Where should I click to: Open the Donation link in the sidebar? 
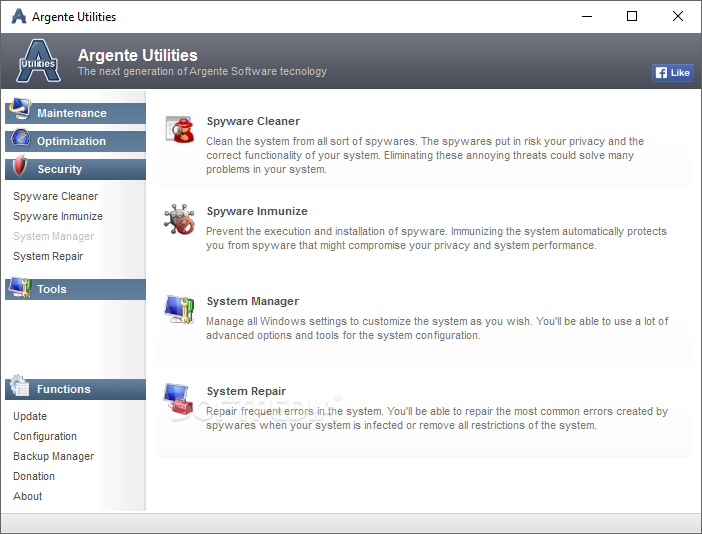(x=34, y=476)
